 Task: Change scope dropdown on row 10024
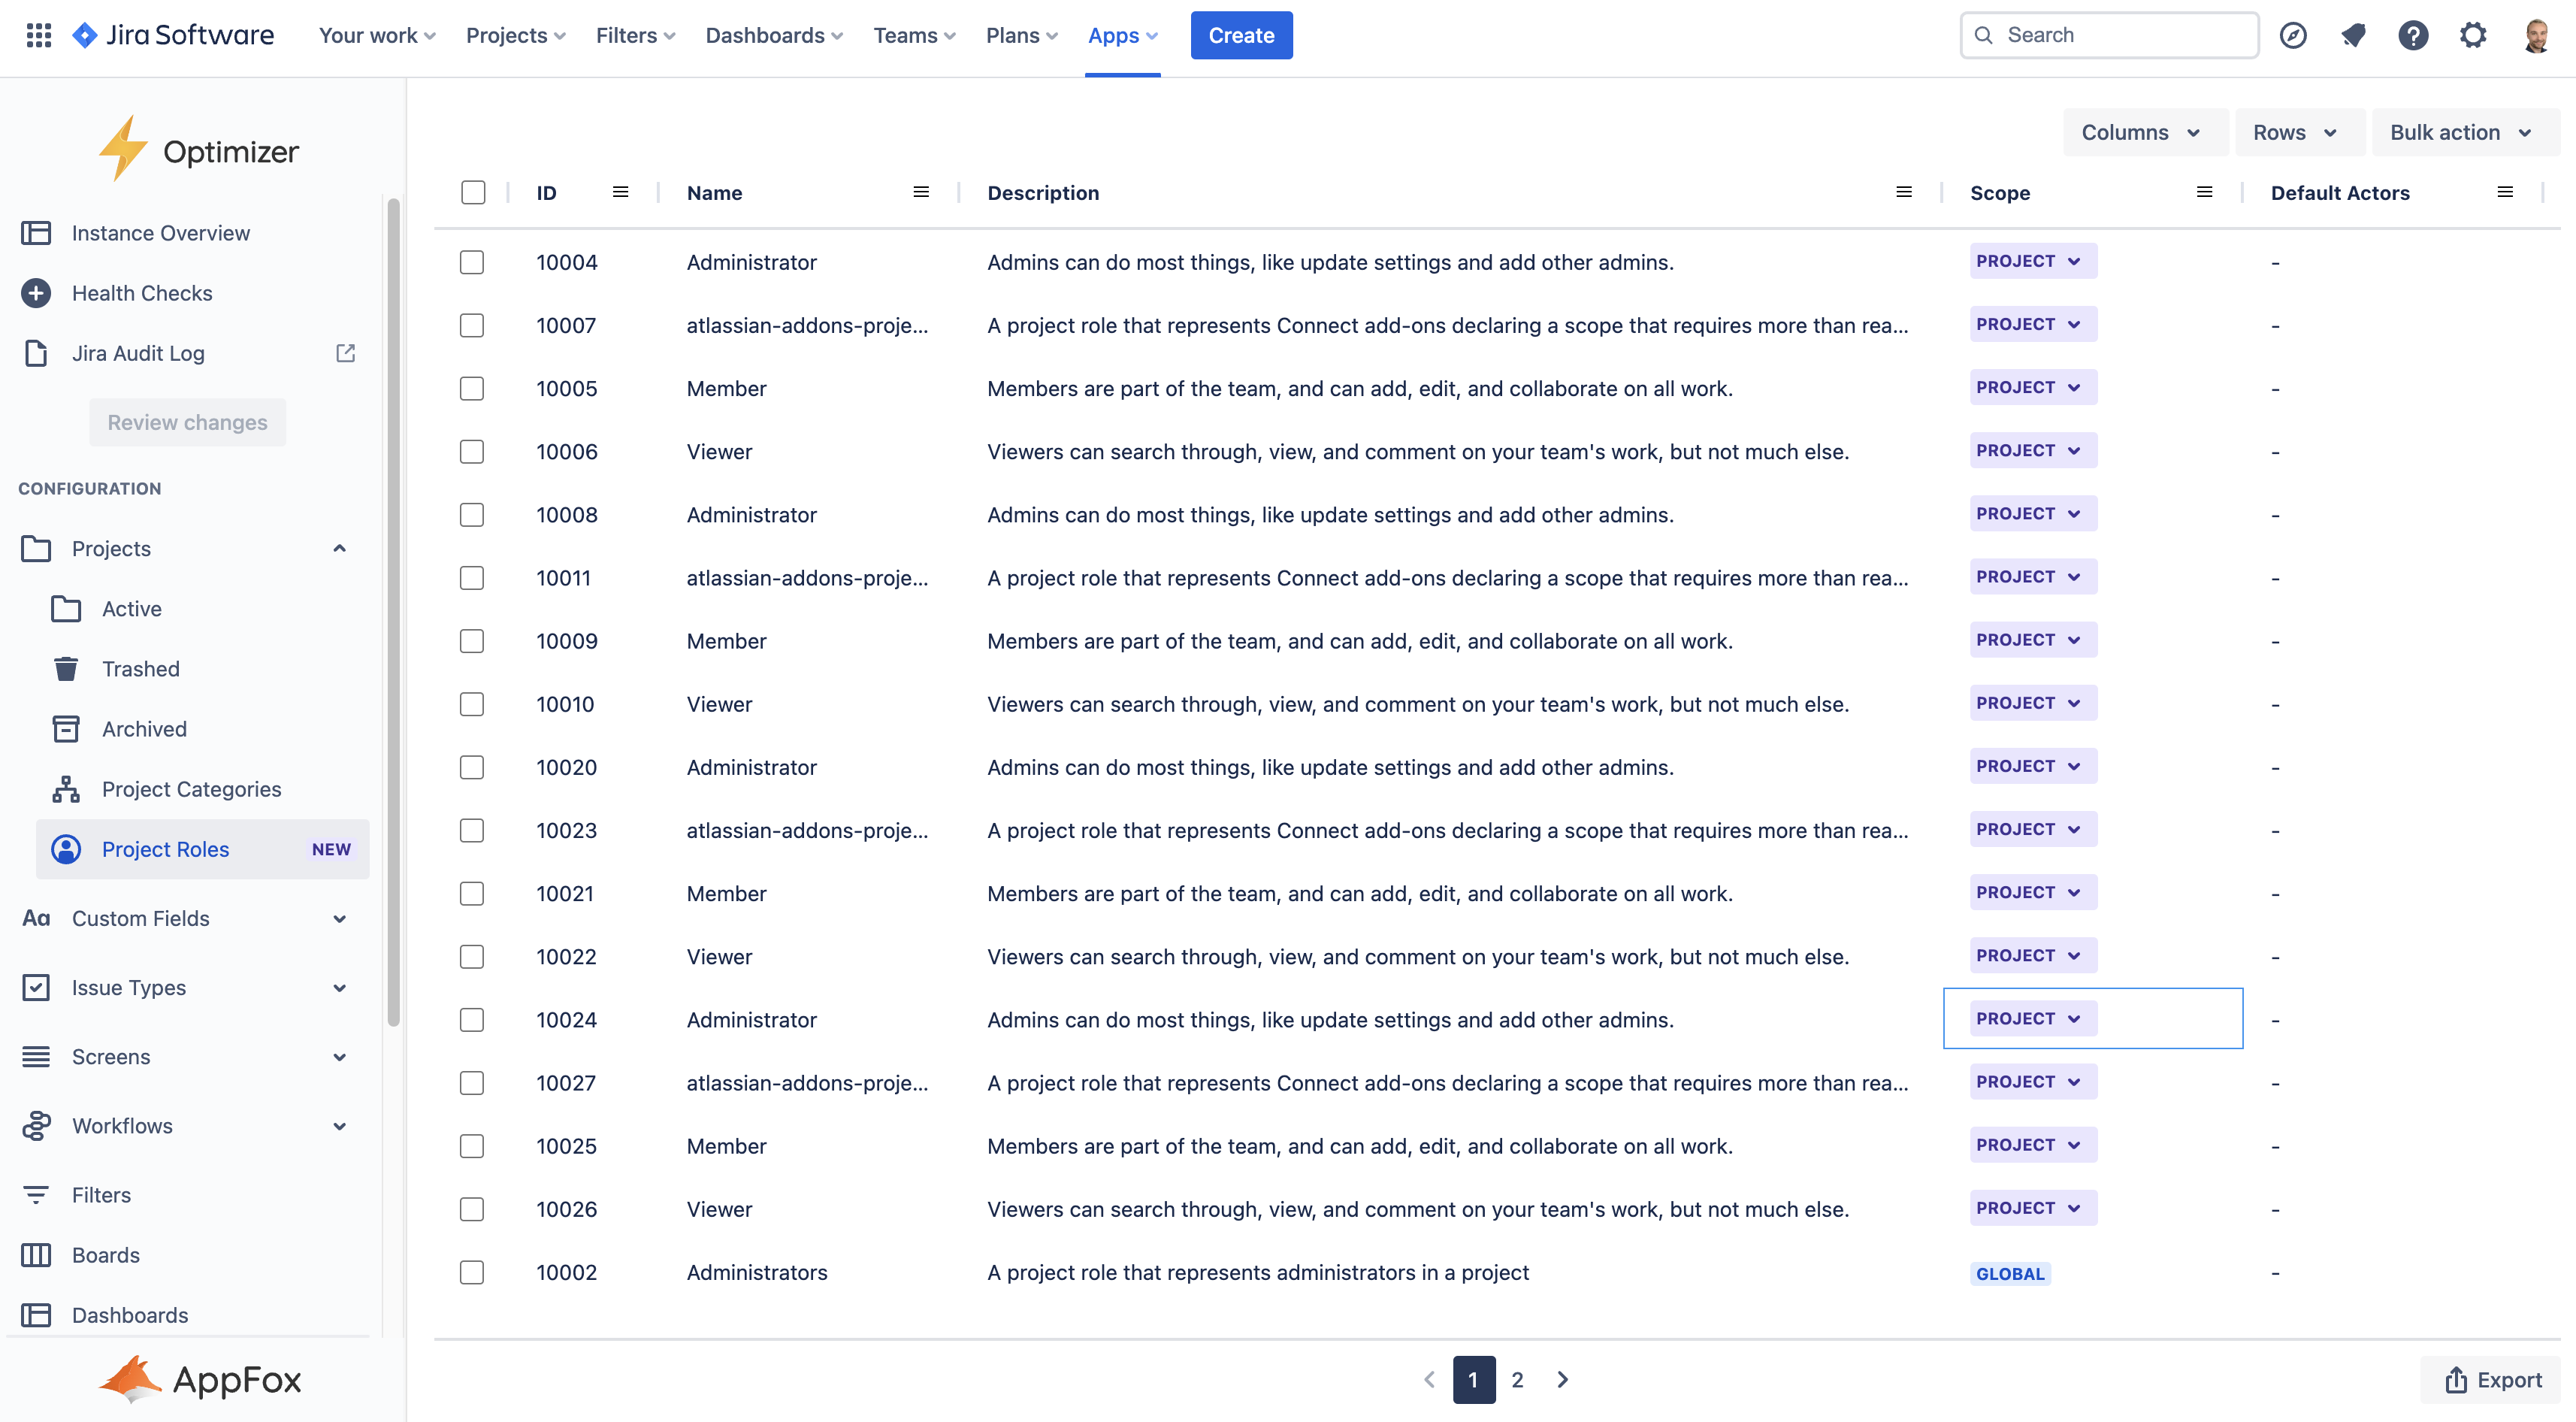[x=2031, y=1018]
